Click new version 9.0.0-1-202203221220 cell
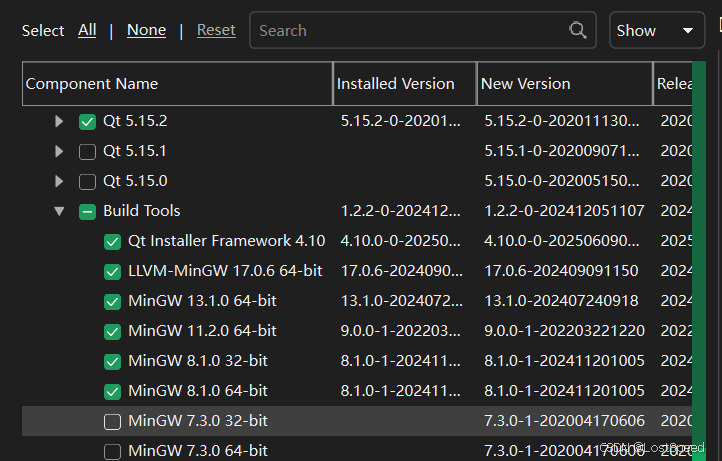Image resolution: width=722 pixels, height=461 pixels. pyautogui.click(x=564, y=331)
